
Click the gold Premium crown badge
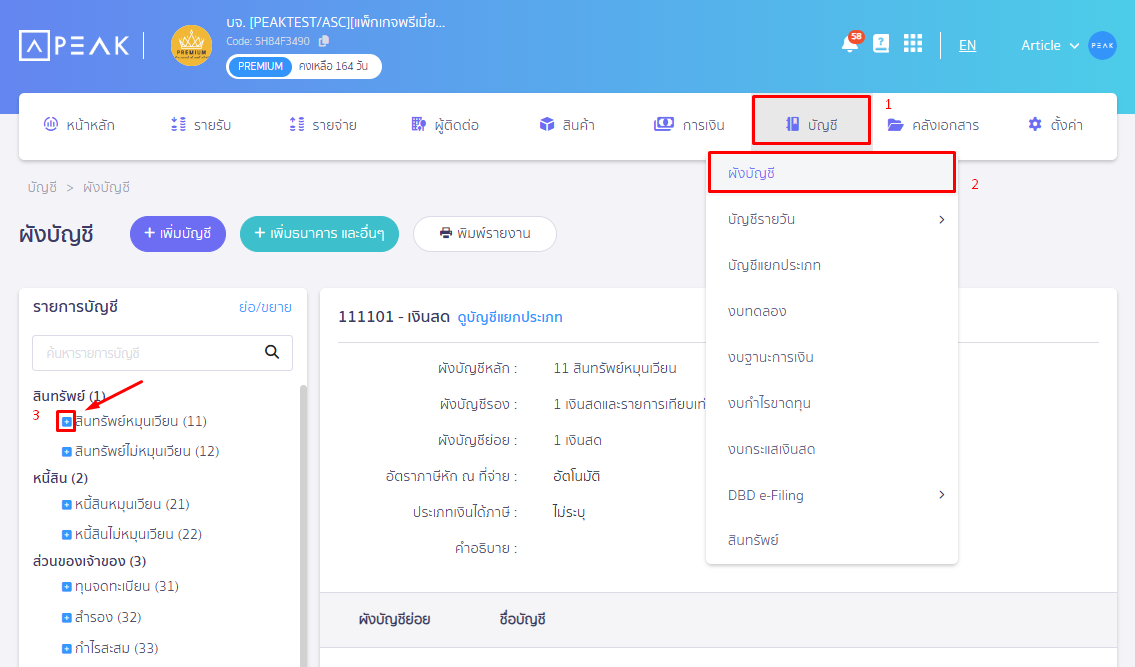pos(191,46)
